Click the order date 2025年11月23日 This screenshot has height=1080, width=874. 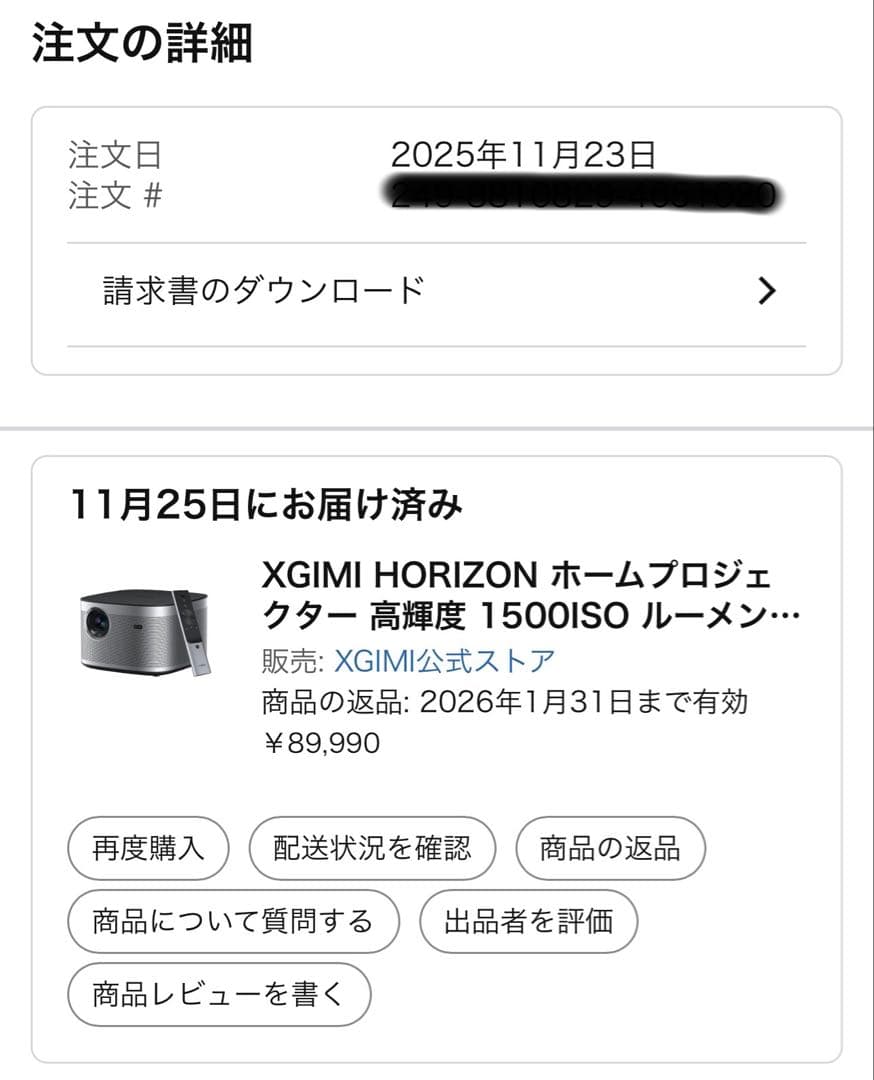[x=523, y=155]
